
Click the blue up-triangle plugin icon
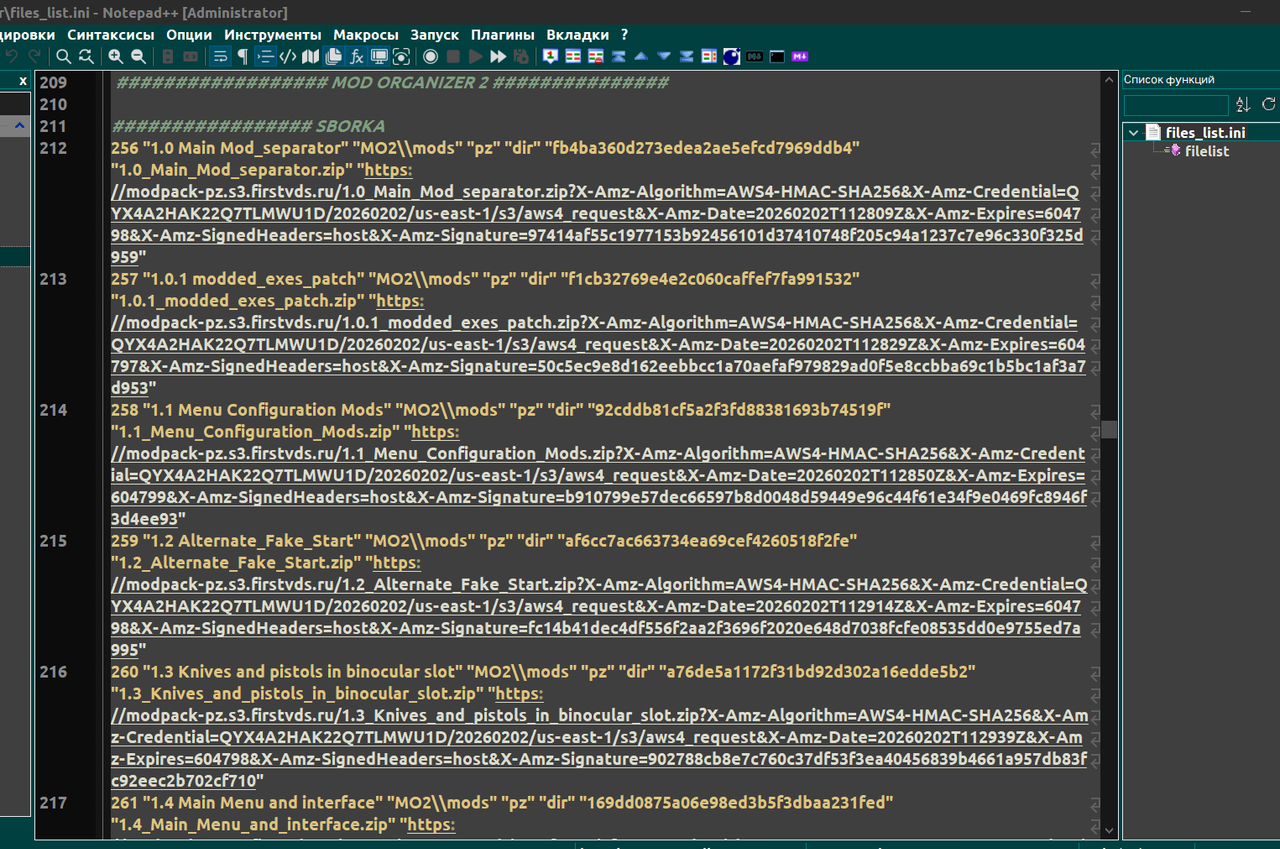click(x=641, y=57)
